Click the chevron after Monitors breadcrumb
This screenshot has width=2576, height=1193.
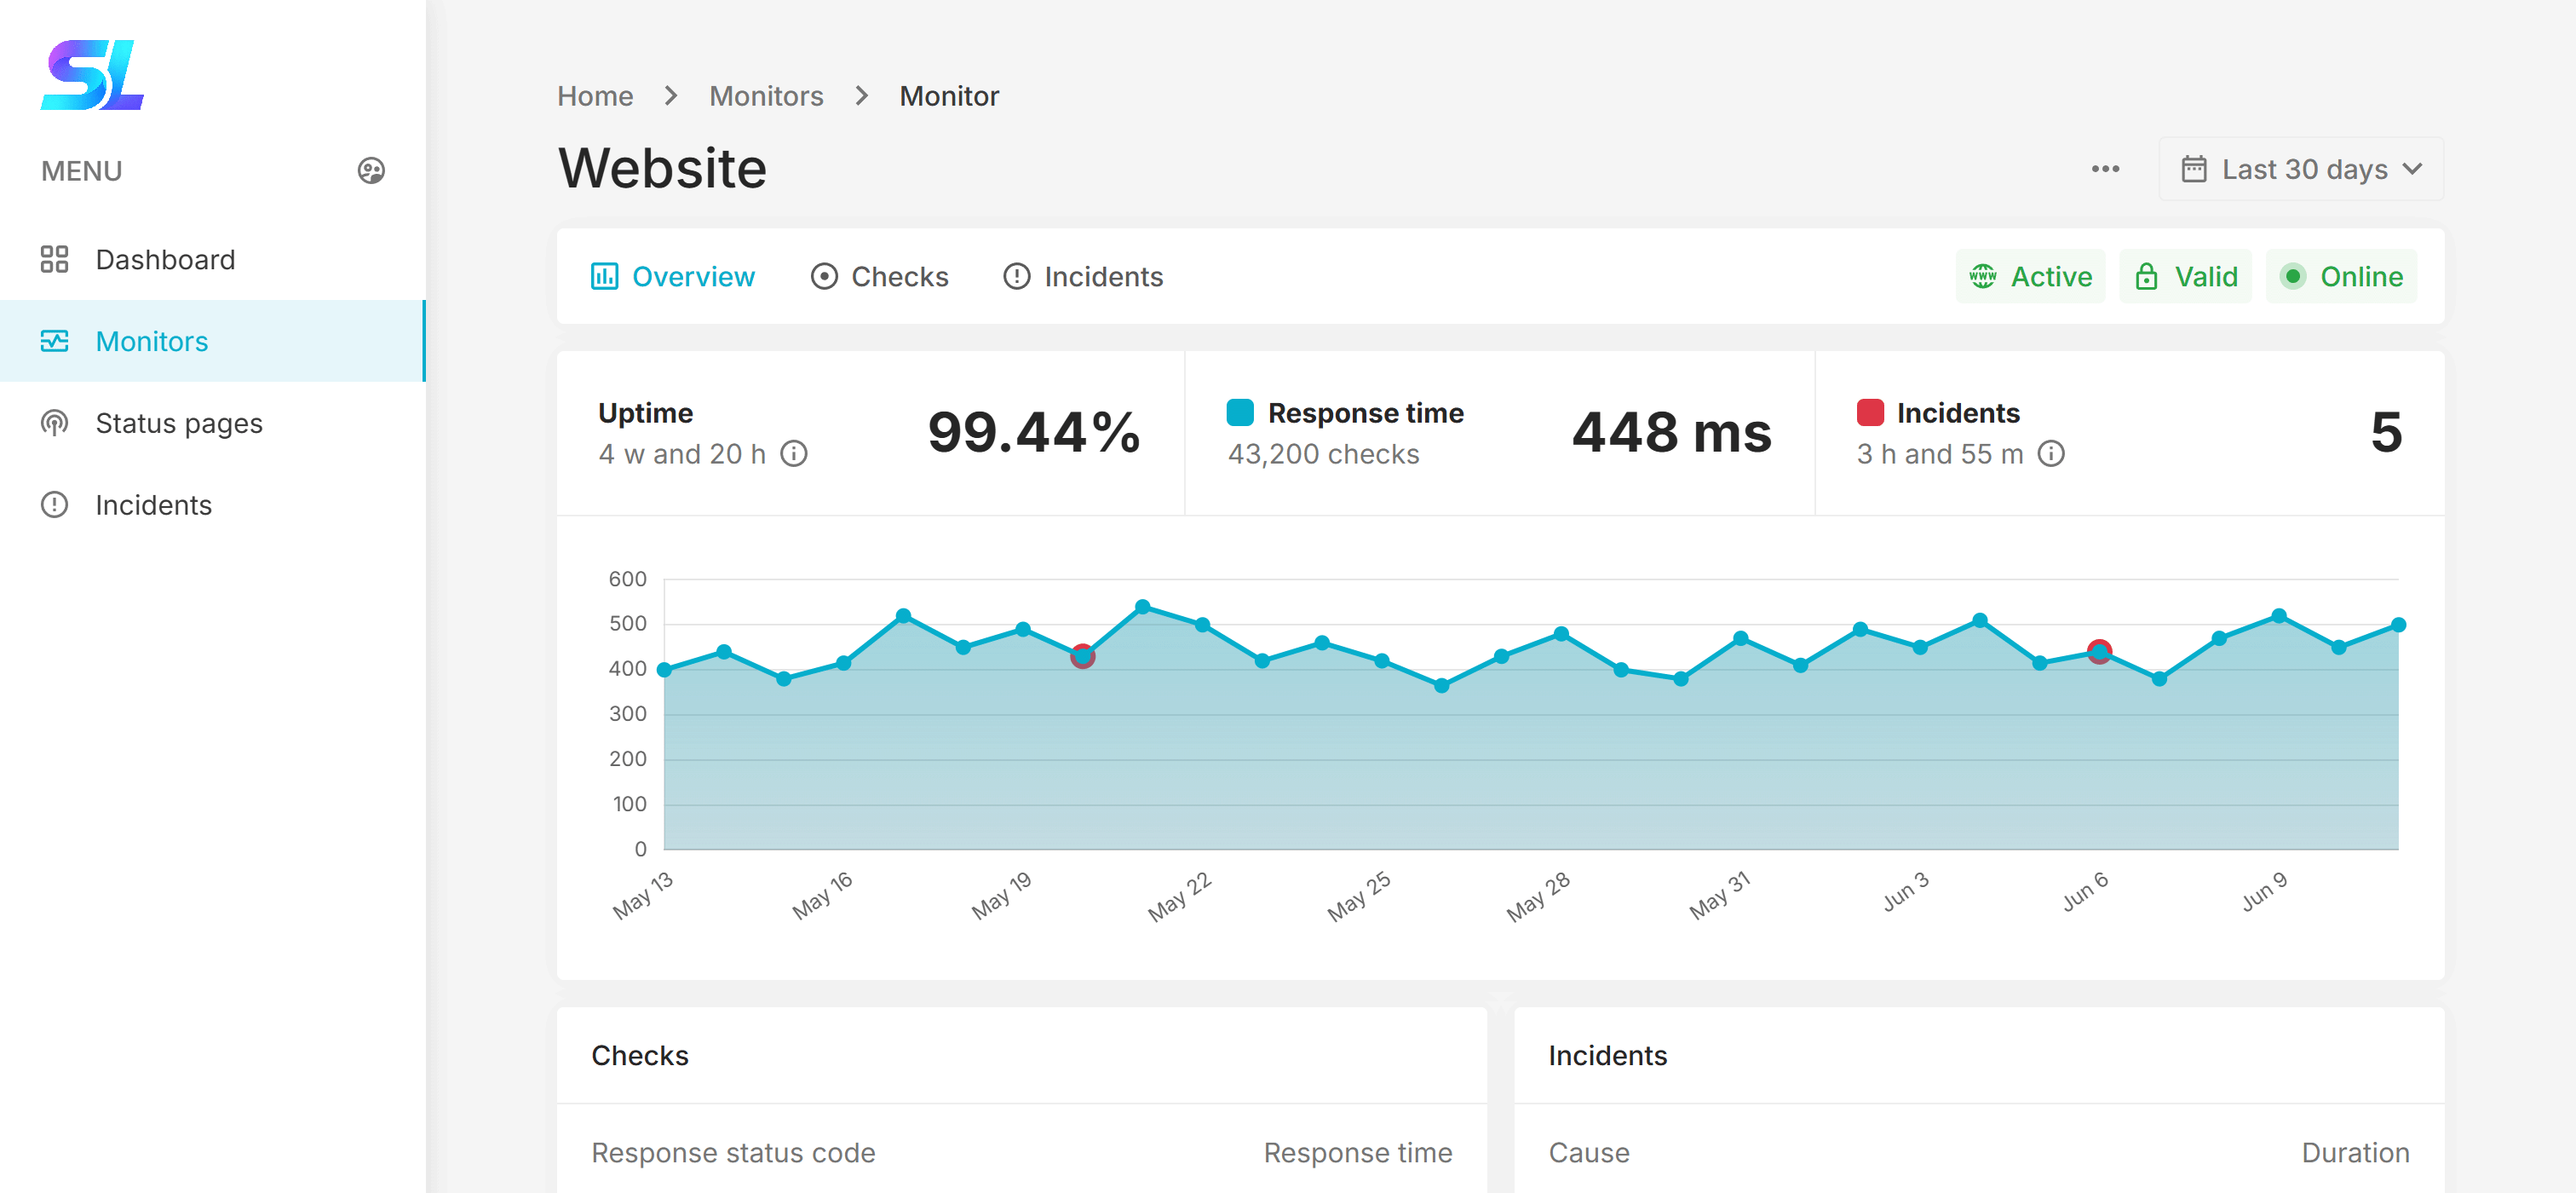(x=862, y=96)
